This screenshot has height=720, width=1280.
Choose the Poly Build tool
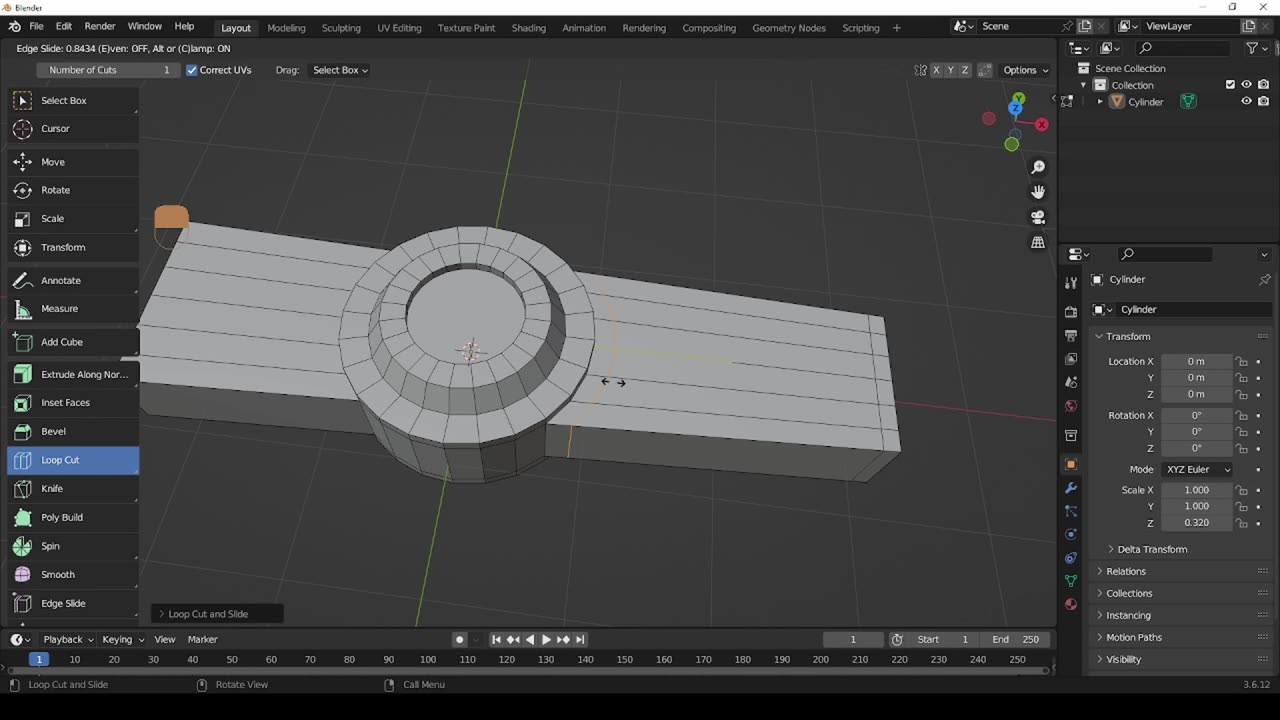click(73, 517)
